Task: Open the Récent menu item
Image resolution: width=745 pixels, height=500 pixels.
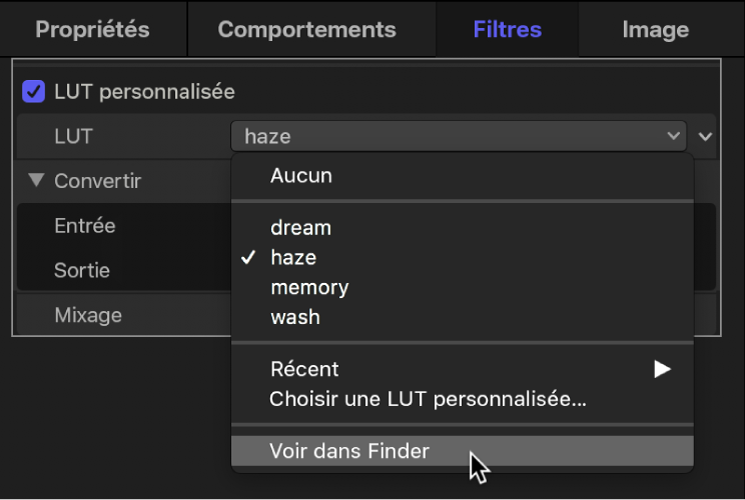Action: 305,369
